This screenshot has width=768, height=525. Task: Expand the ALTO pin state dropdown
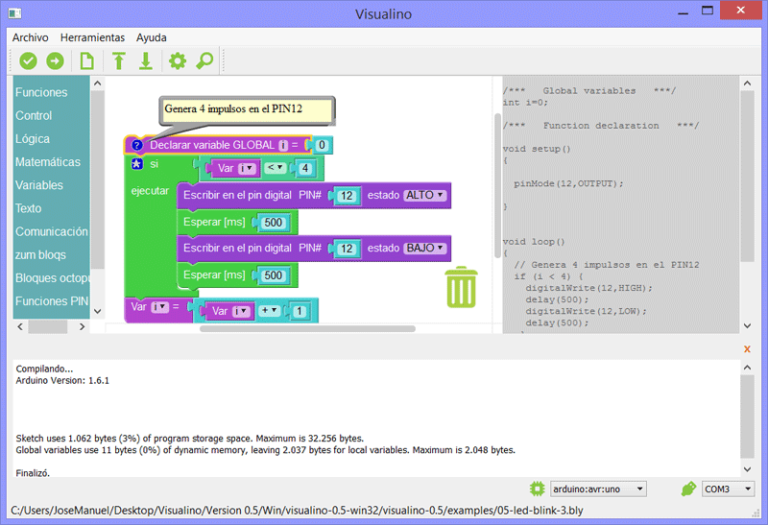tap(426, 195)
